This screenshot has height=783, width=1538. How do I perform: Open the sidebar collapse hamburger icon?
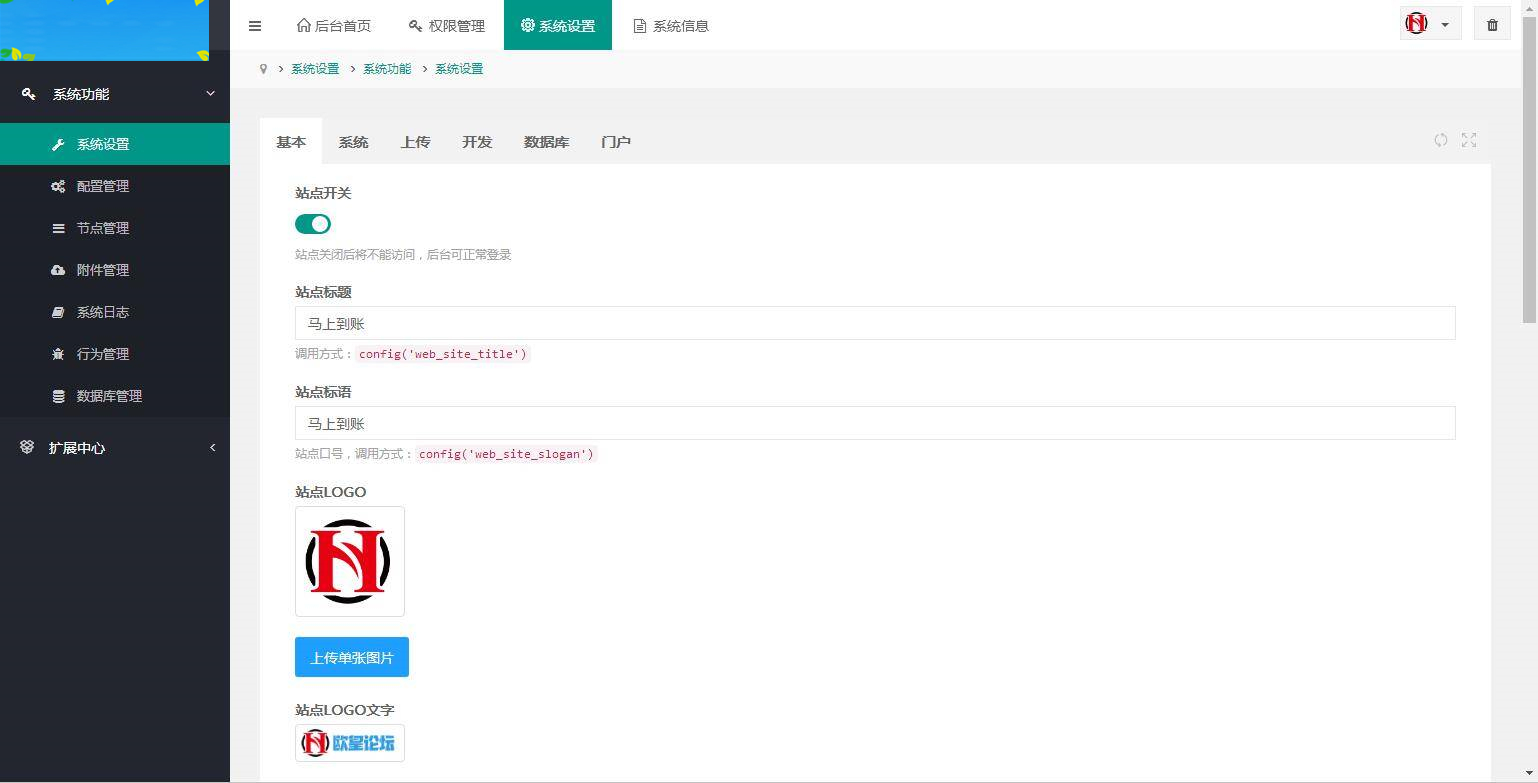(255, 25)
